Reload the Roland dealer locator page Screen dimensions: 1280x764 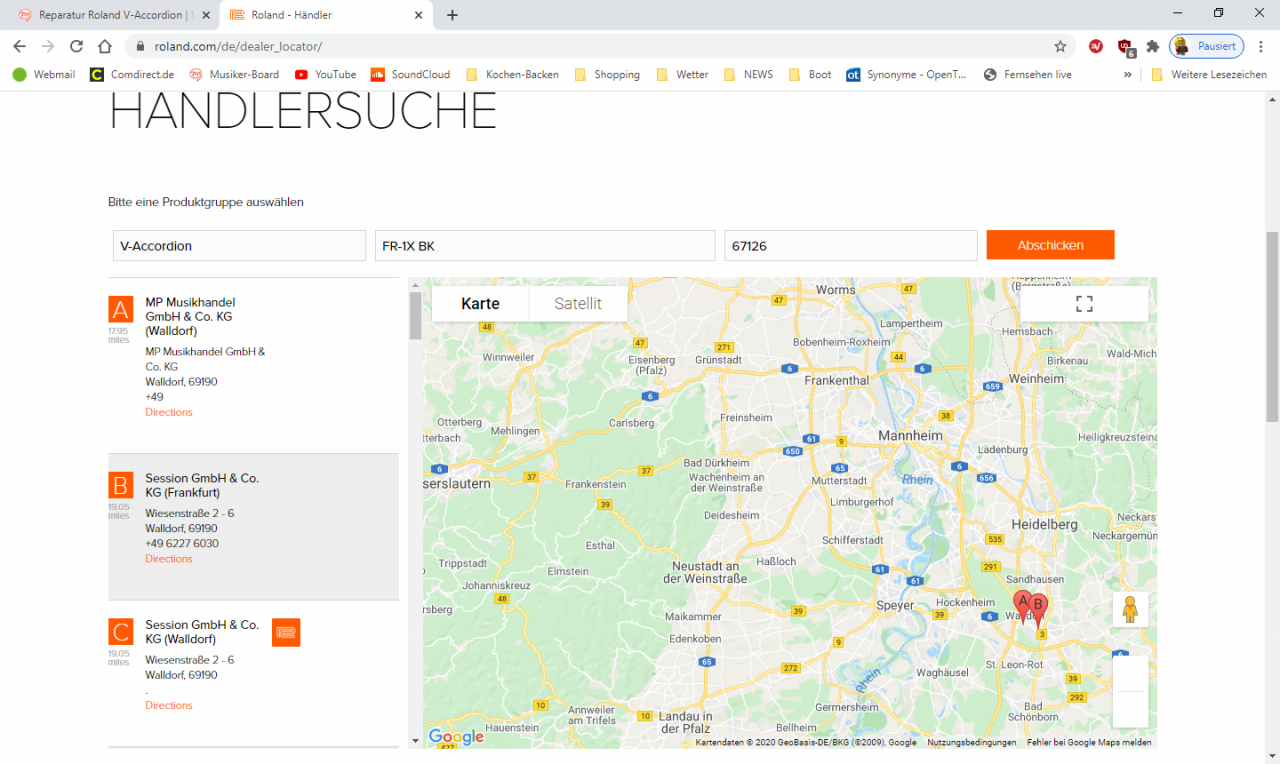tap(76, 46)
